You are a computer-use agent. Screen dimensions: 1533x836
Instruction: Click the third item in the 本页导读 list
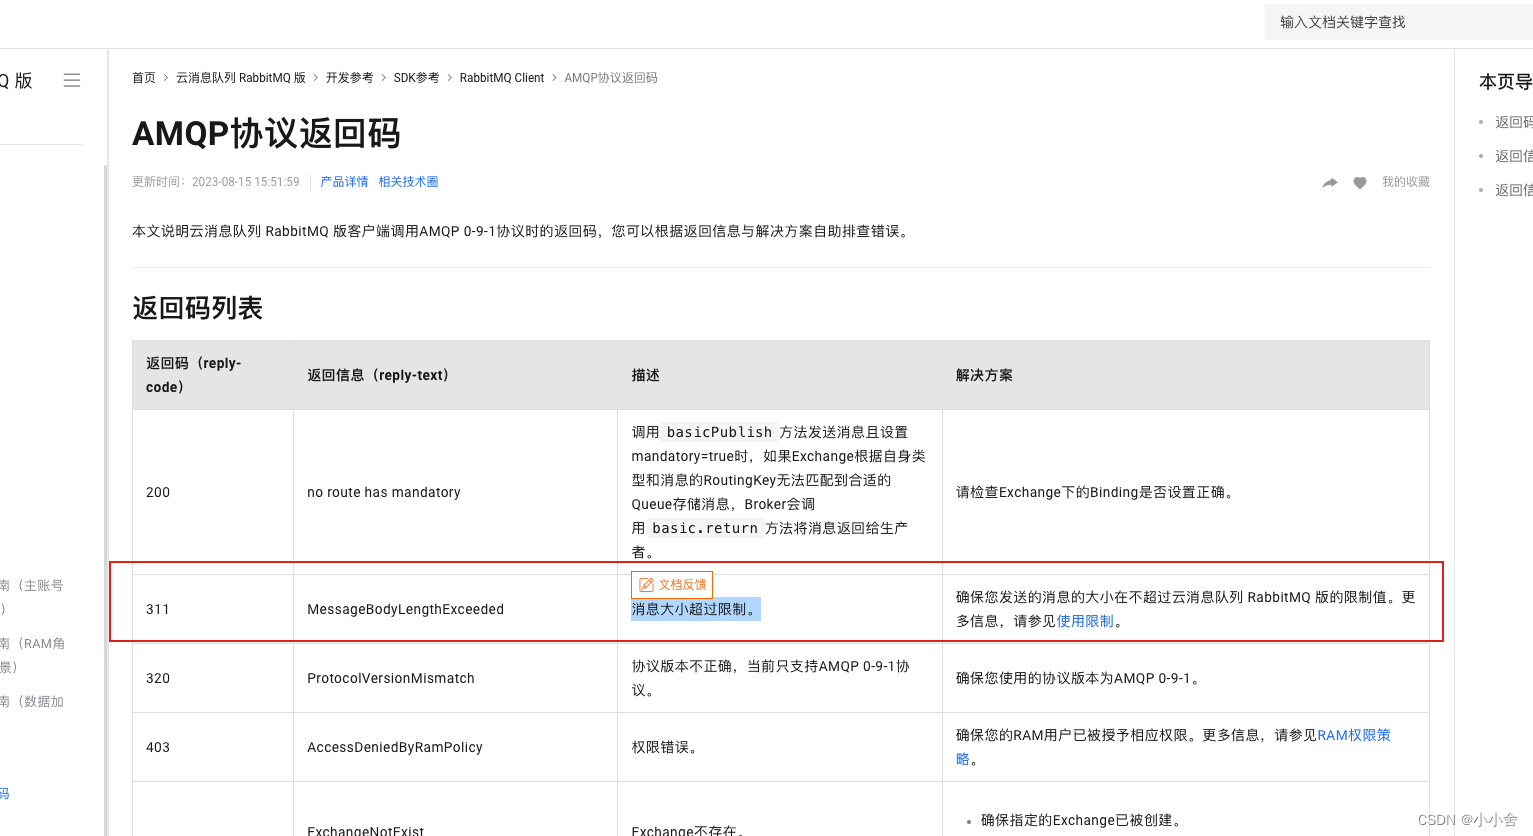pyautogui.click(x=1512, y=190)
